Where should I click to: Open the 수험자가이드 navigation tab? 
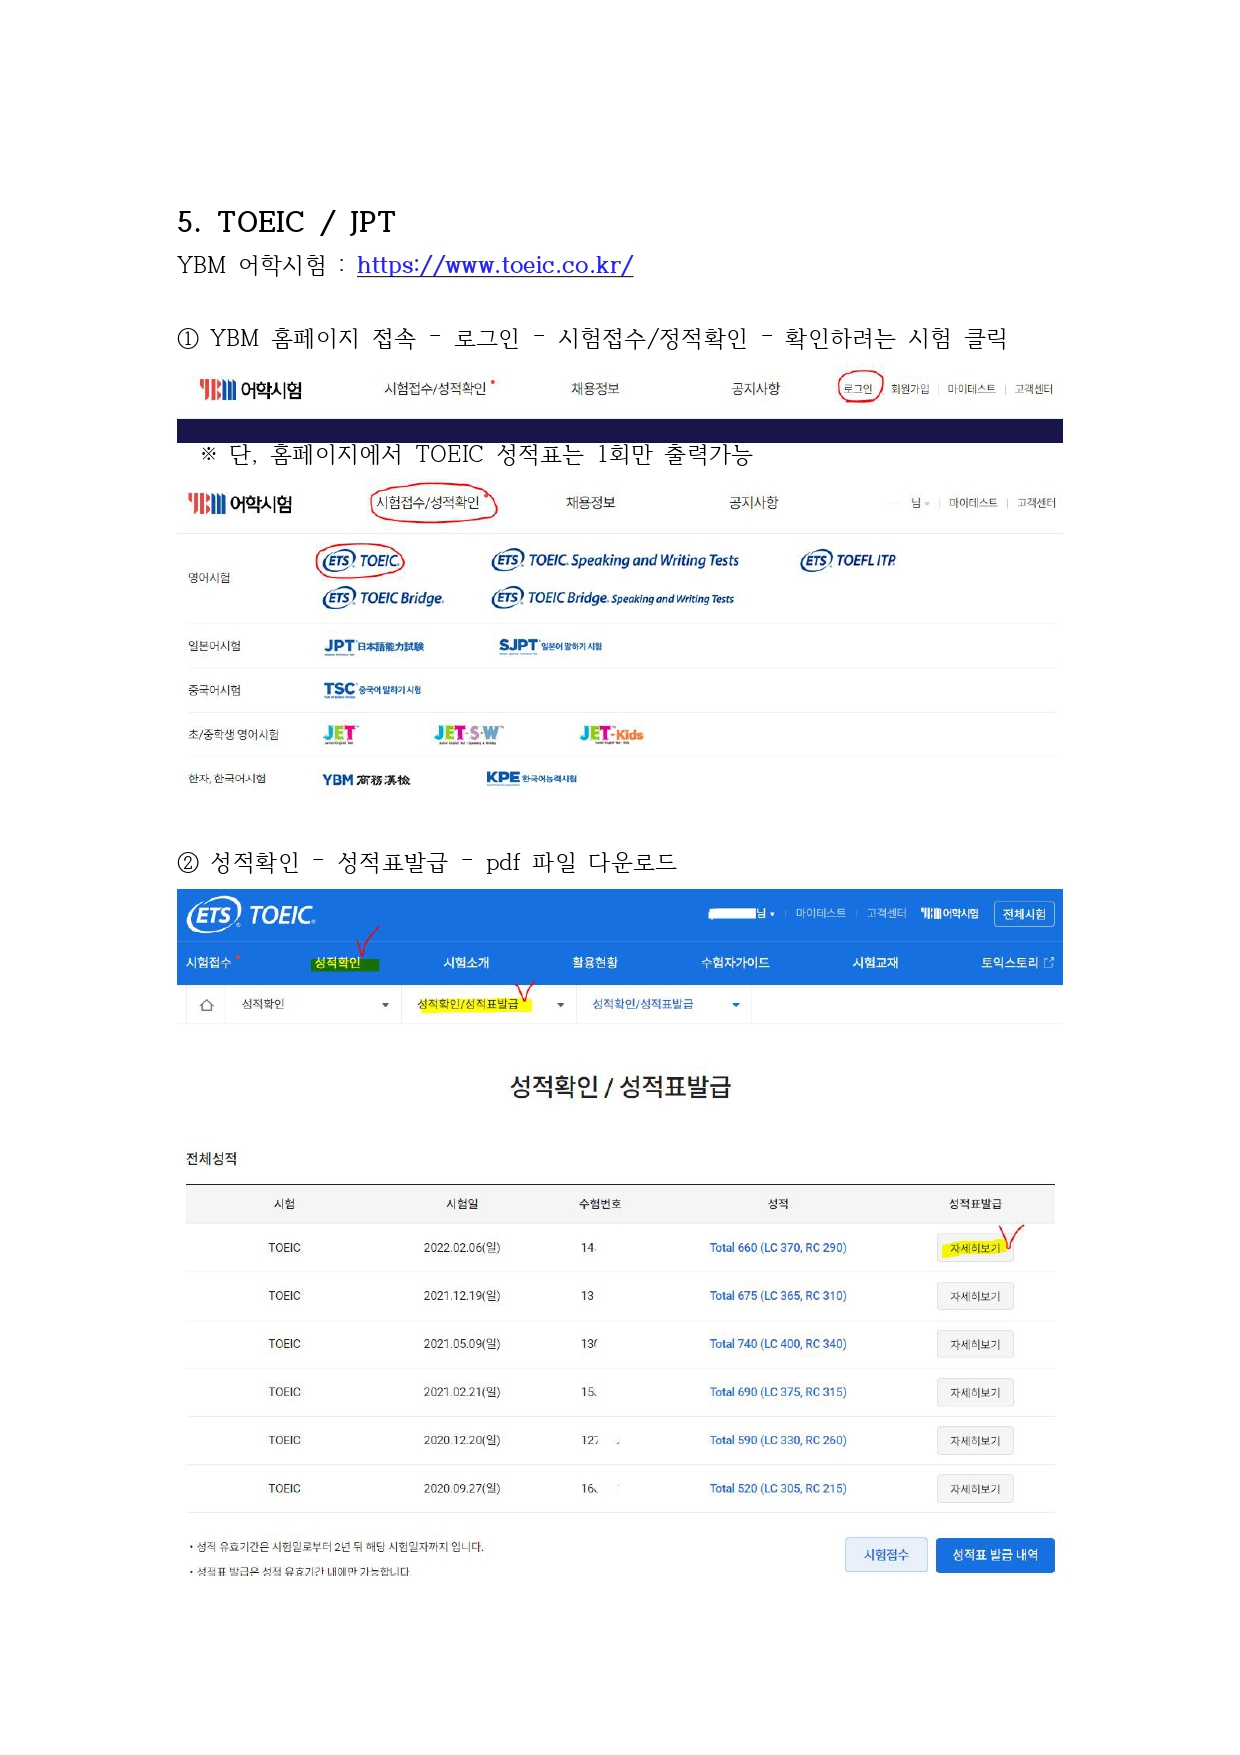point(735,962)
